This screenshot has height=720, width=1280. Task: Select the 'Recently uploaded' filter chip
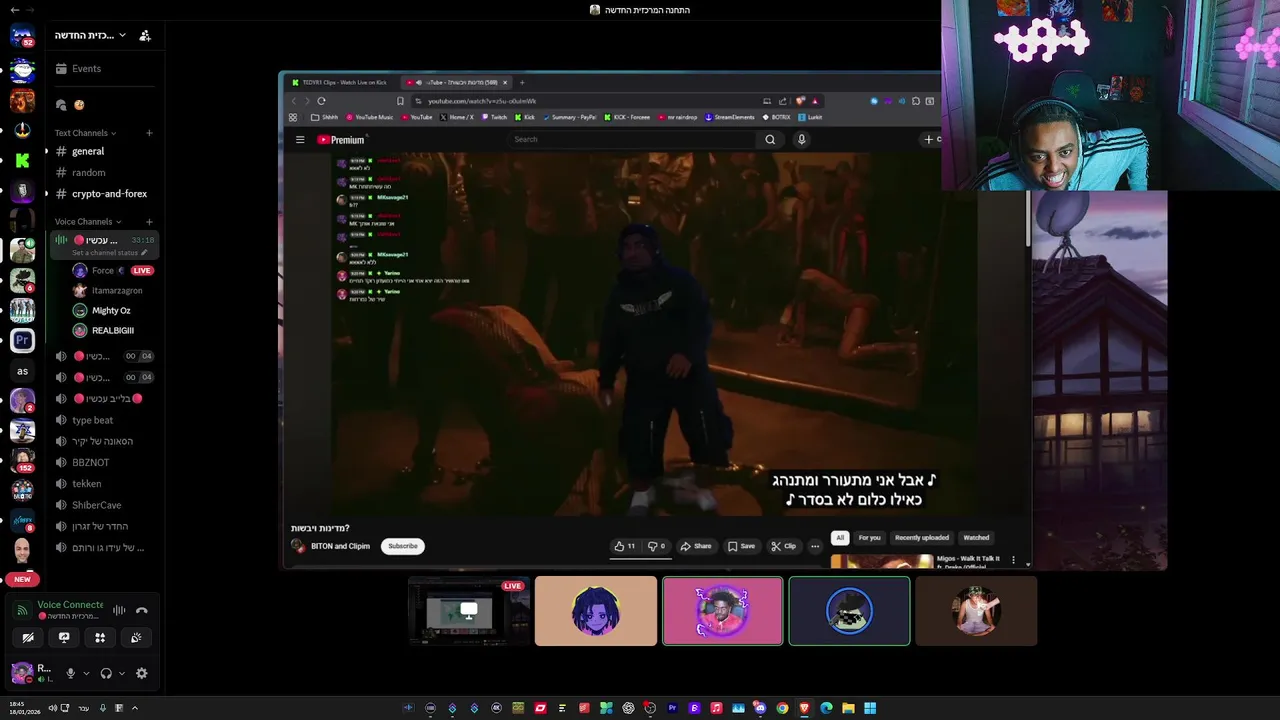pos(922,538)
